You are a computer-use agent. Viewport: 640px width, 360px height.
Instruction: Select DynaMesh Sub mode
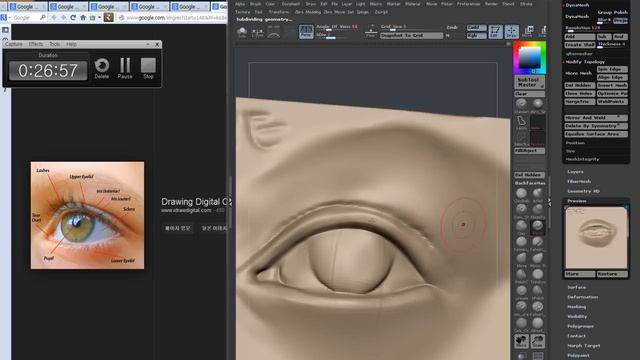pyautogui.click(x=604, y=36)
